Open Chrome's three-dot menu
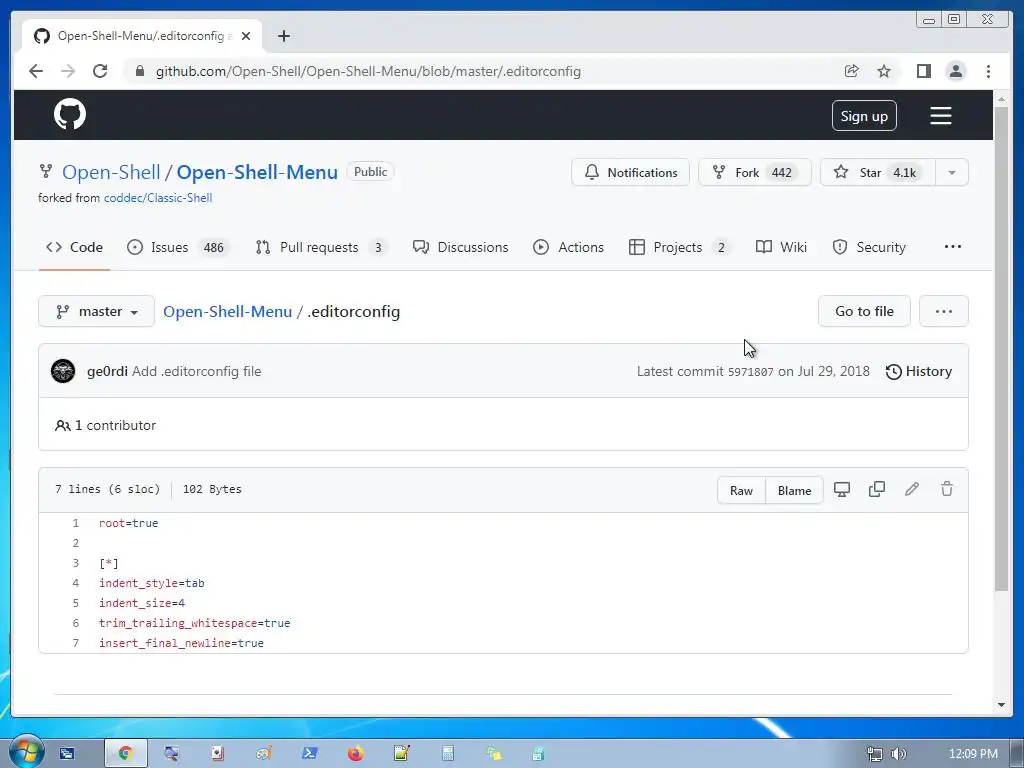The height and width of the screenshot is (768, 1024). pos(988,71)
